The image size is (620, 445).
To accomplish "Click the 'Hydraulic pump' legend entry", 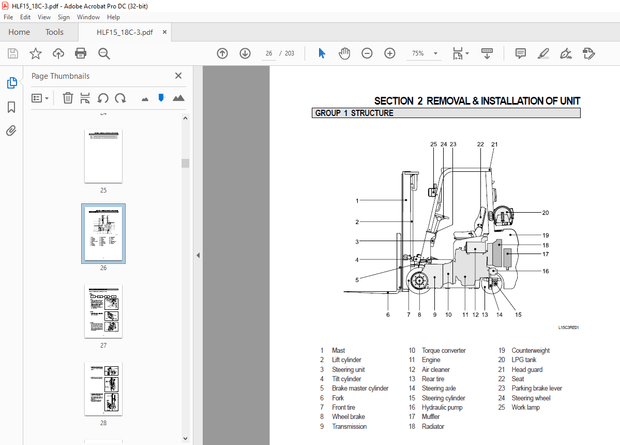I will click(x=442, y=407).
